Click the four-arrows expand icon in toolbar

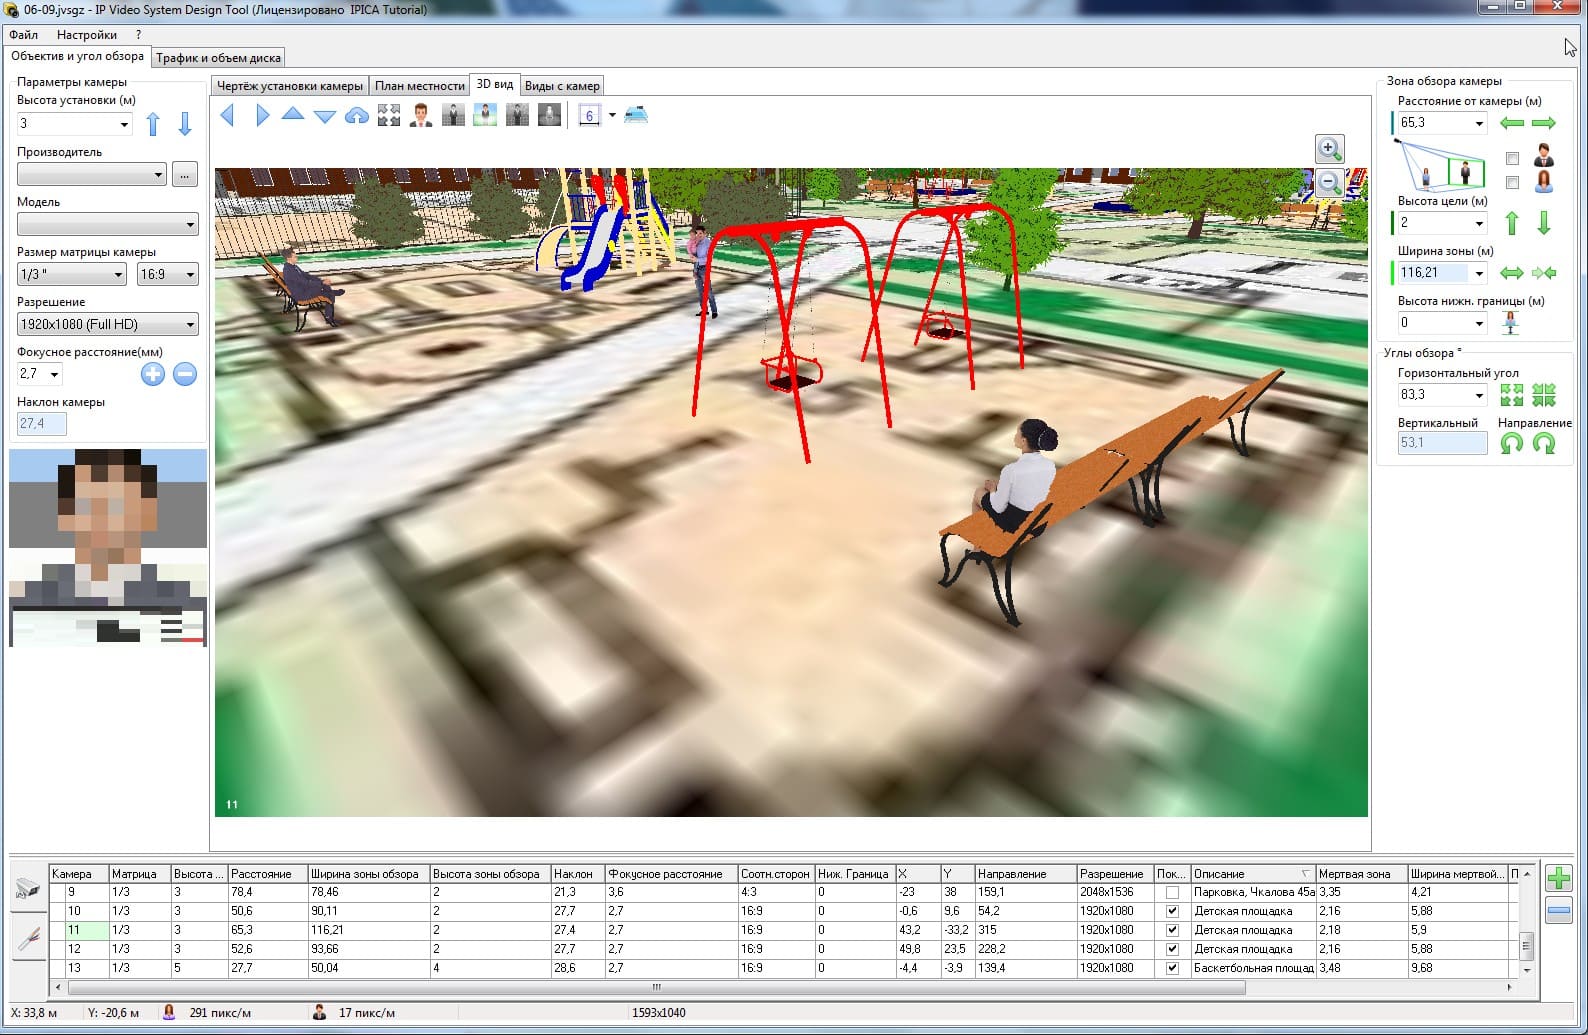point(389,116)
